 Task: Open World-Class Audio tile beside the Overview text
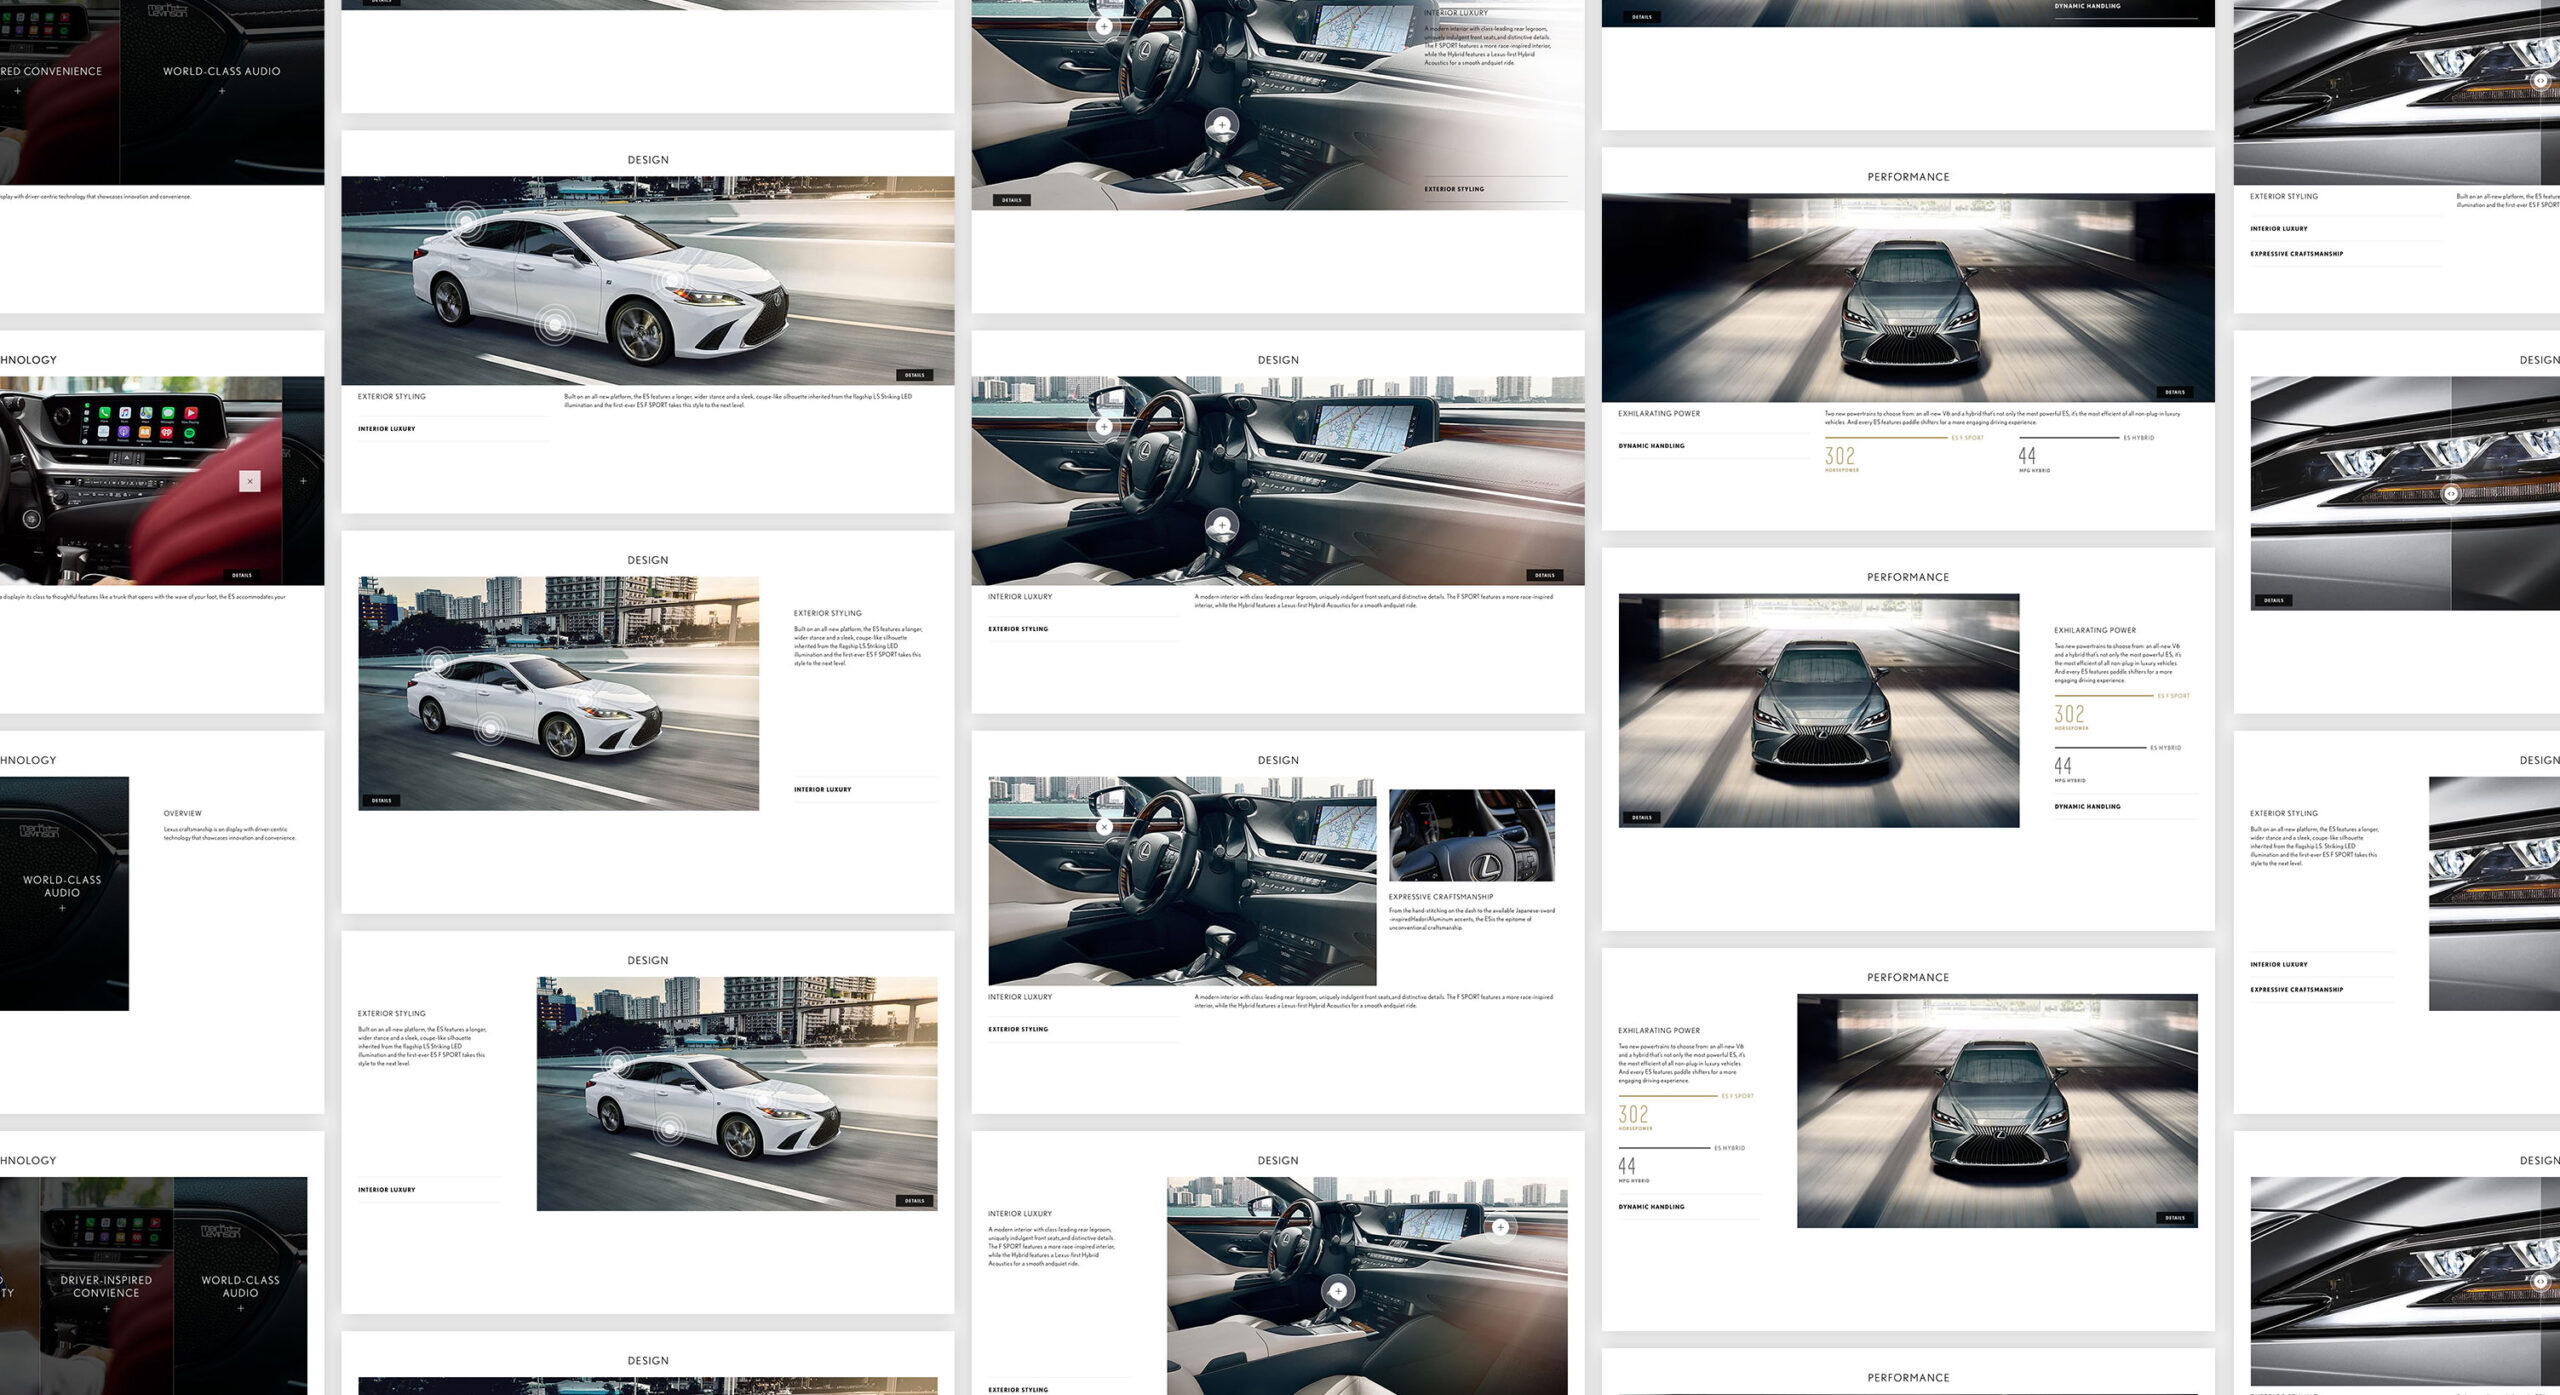pyautogui.click(x=62, y=893)
